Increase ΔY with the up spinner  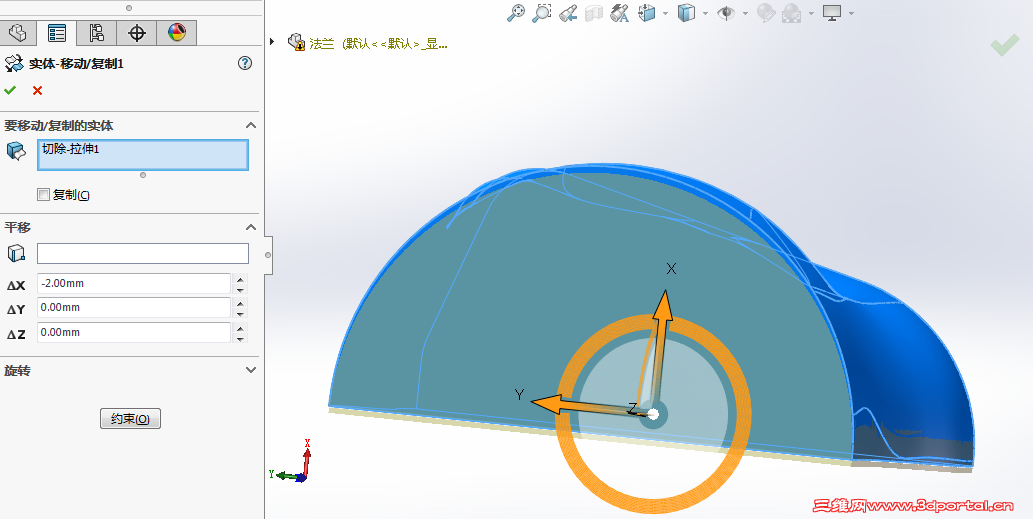pos(240,303)
